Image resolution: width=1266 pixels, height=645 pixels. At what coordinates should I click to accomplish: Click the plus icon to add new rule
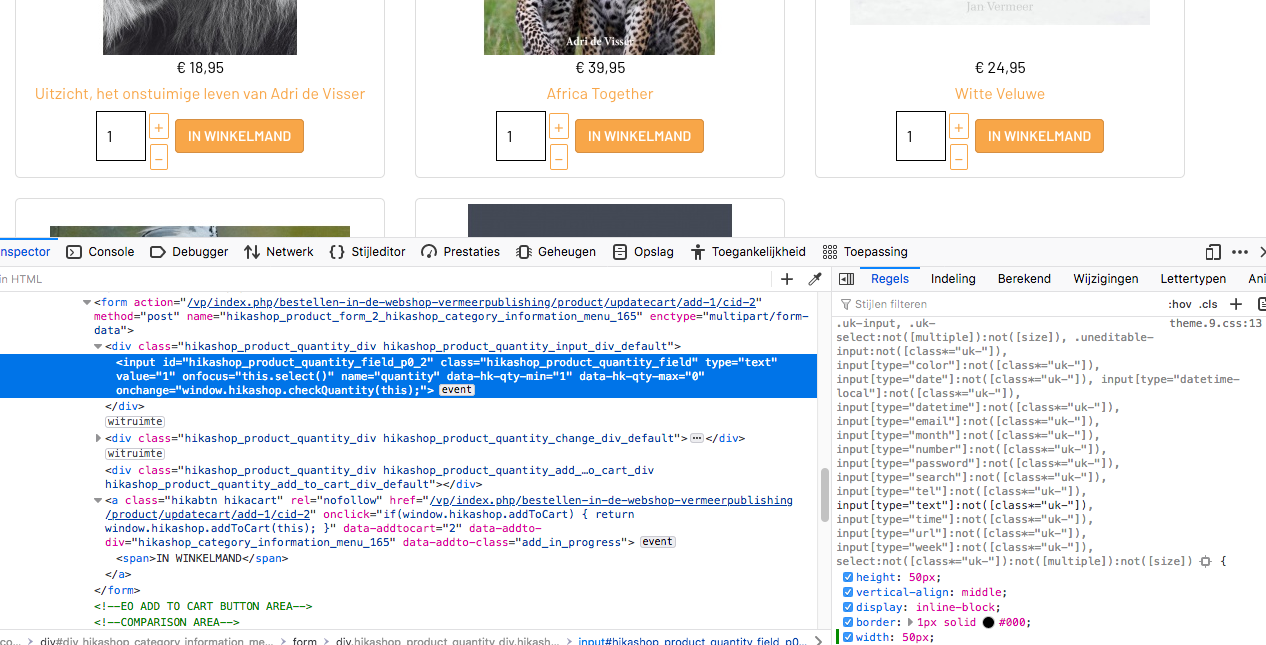coord(1236,304)
